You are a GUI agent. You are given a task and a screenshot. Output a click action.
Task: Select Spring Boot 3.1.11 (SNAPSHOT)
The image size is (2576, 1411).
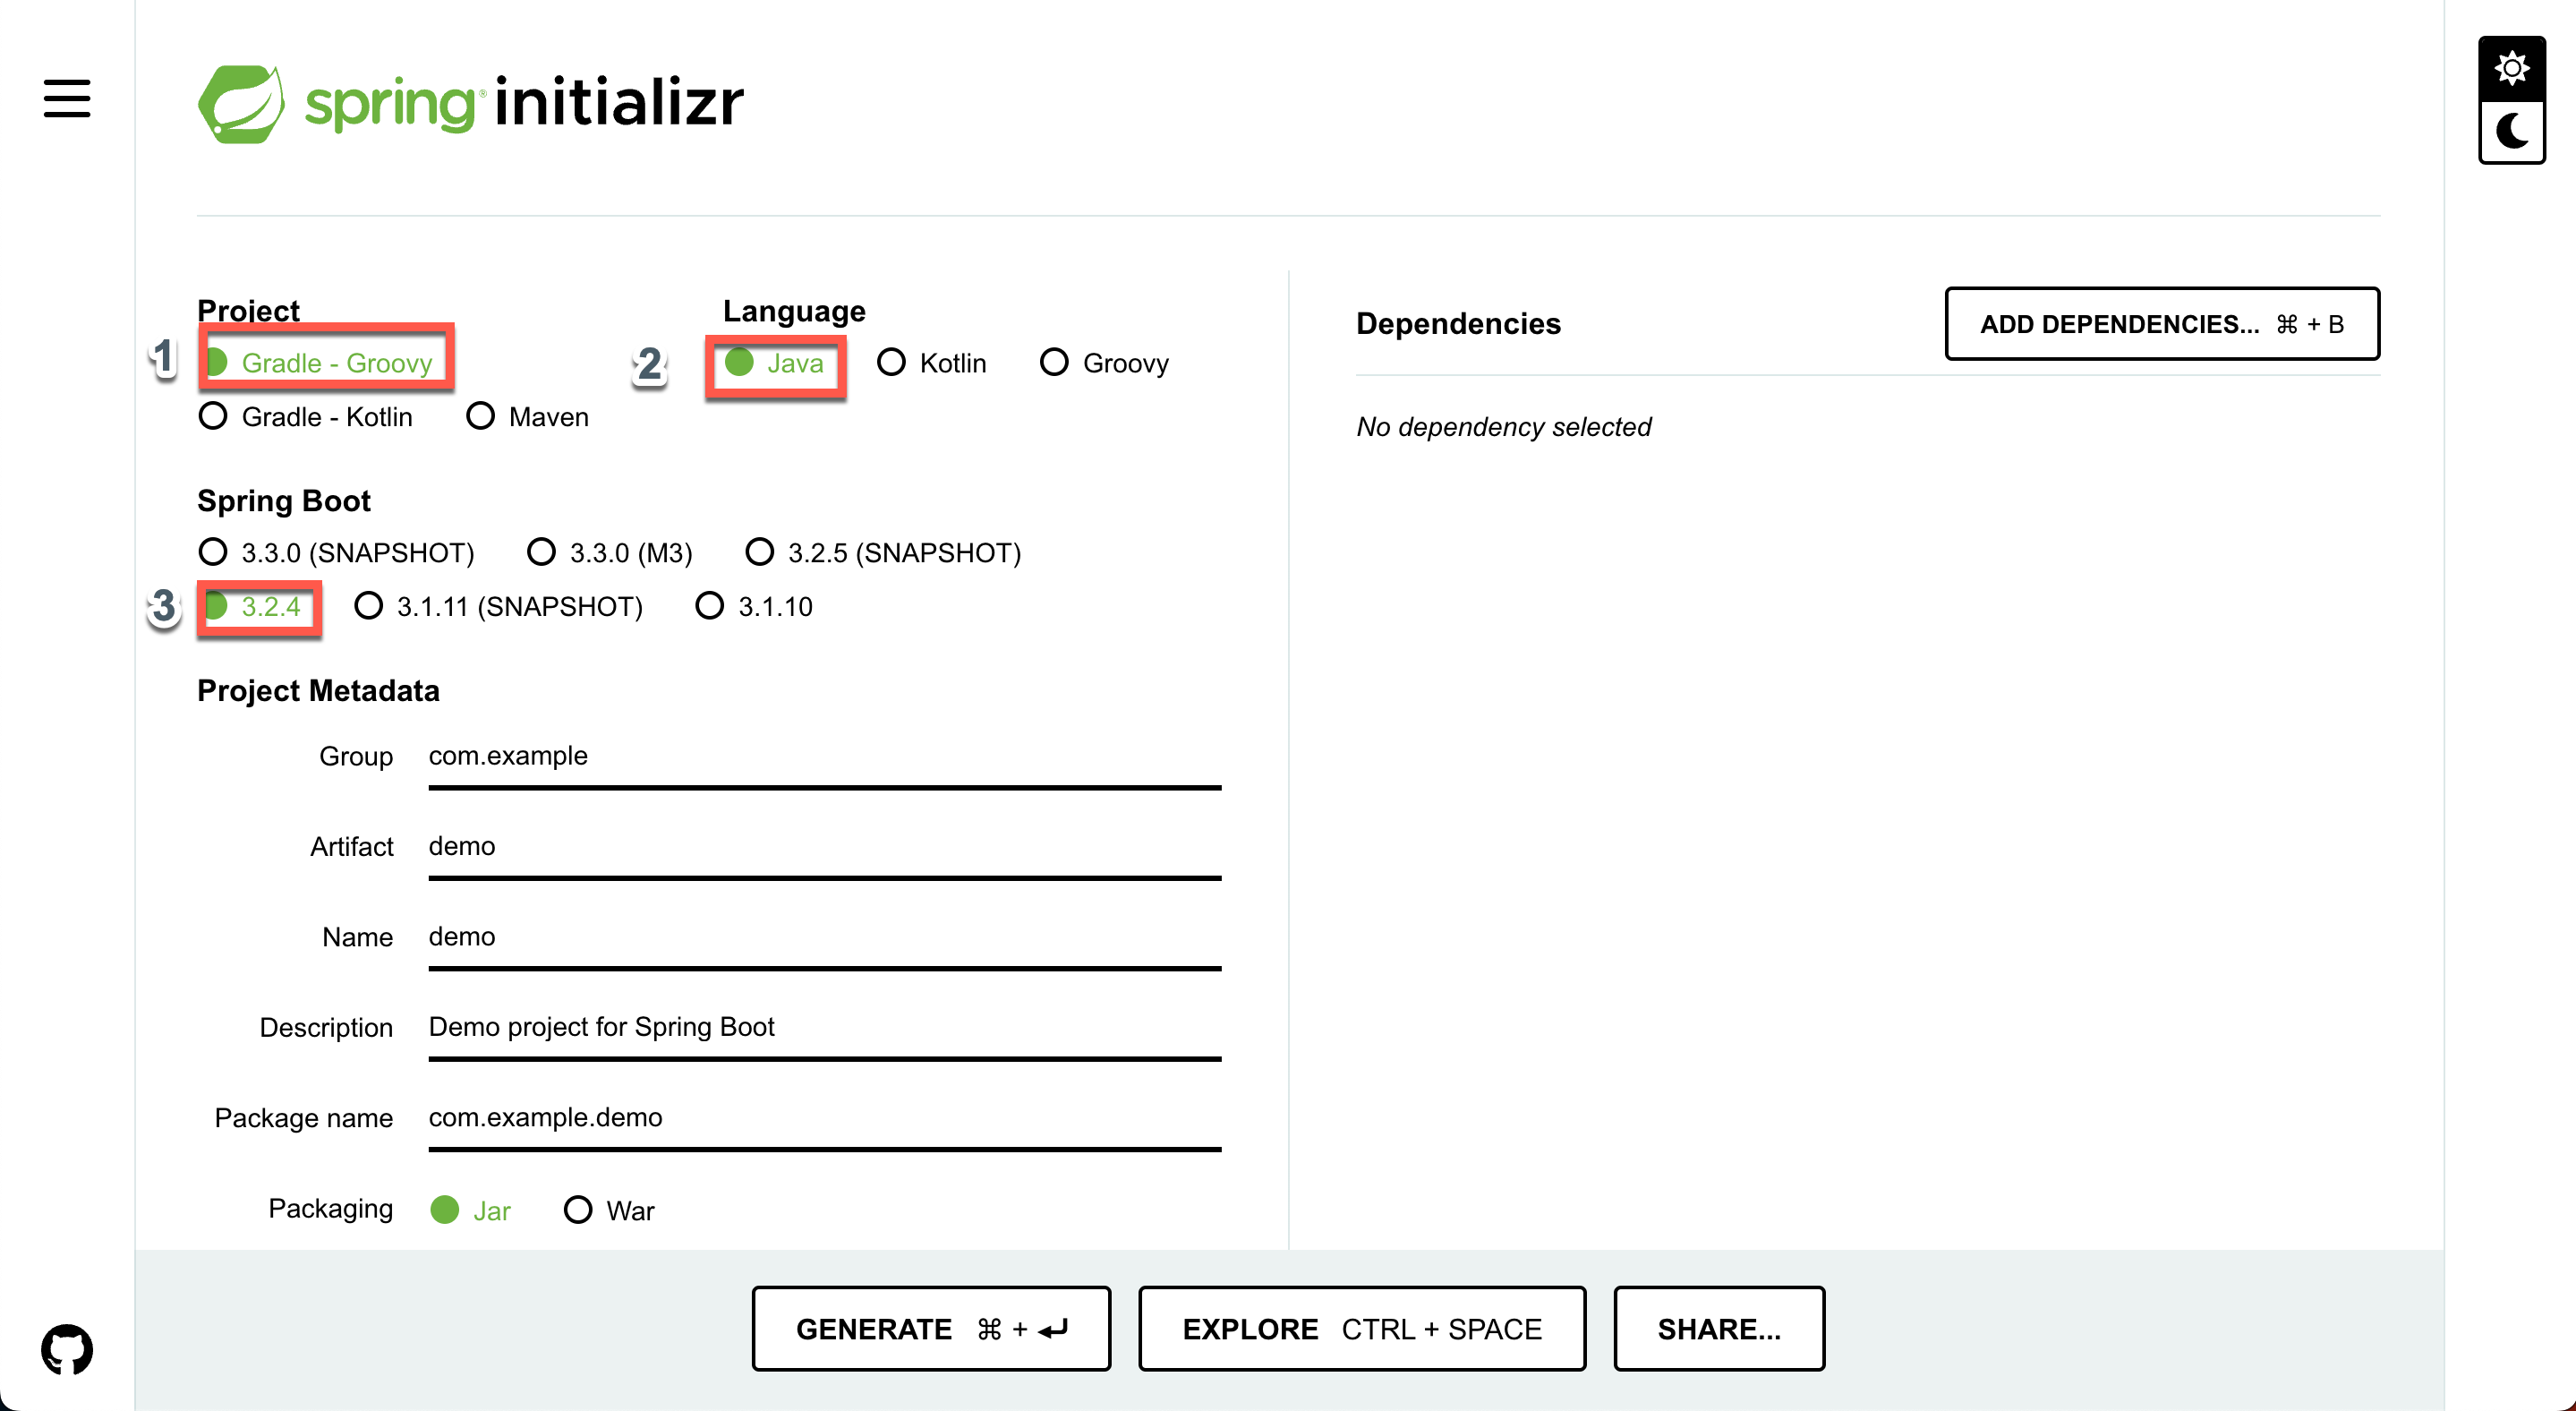point(499,606)
